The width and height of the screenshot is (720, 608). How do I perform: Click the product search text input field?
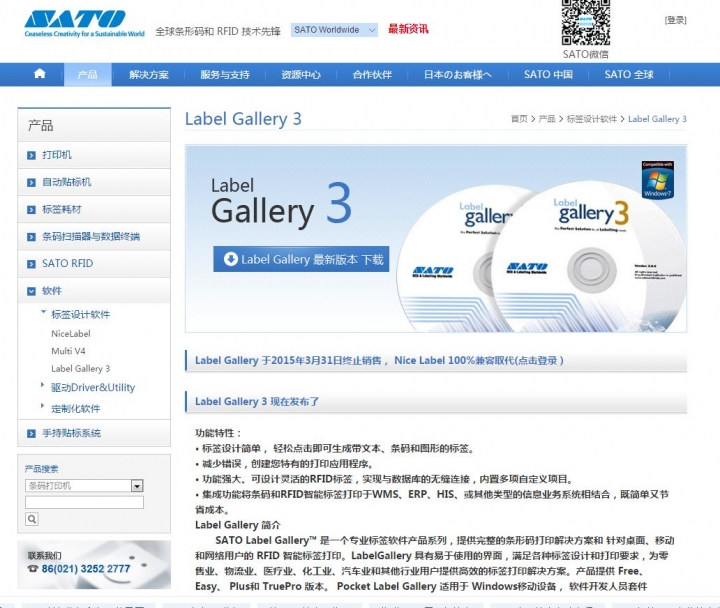click(x=84, y=502)
